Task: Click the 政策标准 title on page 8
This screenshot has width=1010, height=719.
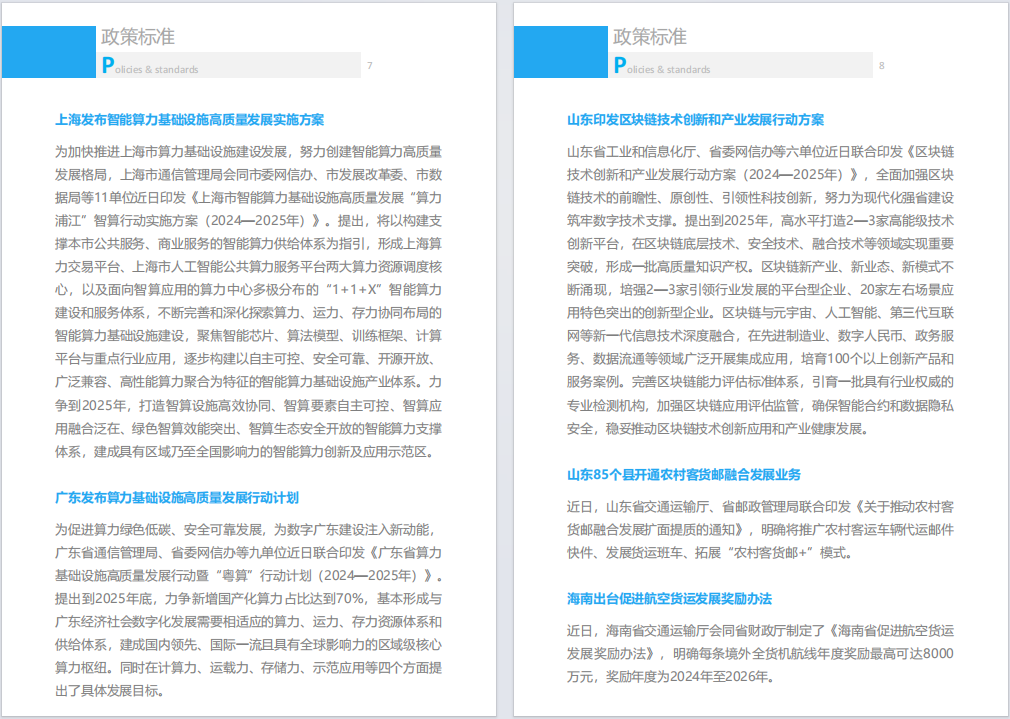Action: [x=650, y=37]
